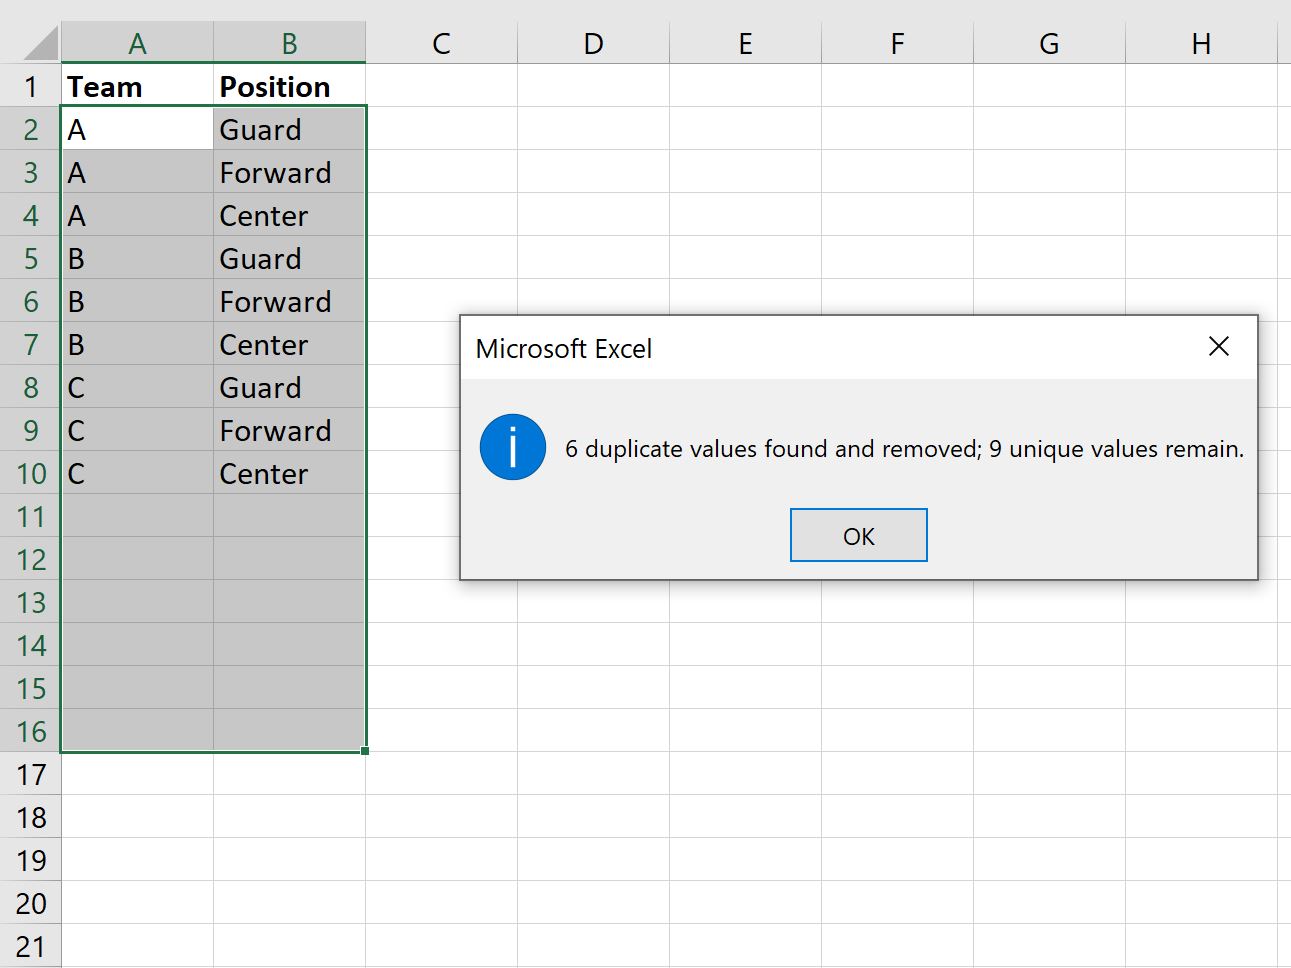1291x968 pixels.
Task: Close the Microsoft Excel dialog with X
Action: click(1218, 347)
